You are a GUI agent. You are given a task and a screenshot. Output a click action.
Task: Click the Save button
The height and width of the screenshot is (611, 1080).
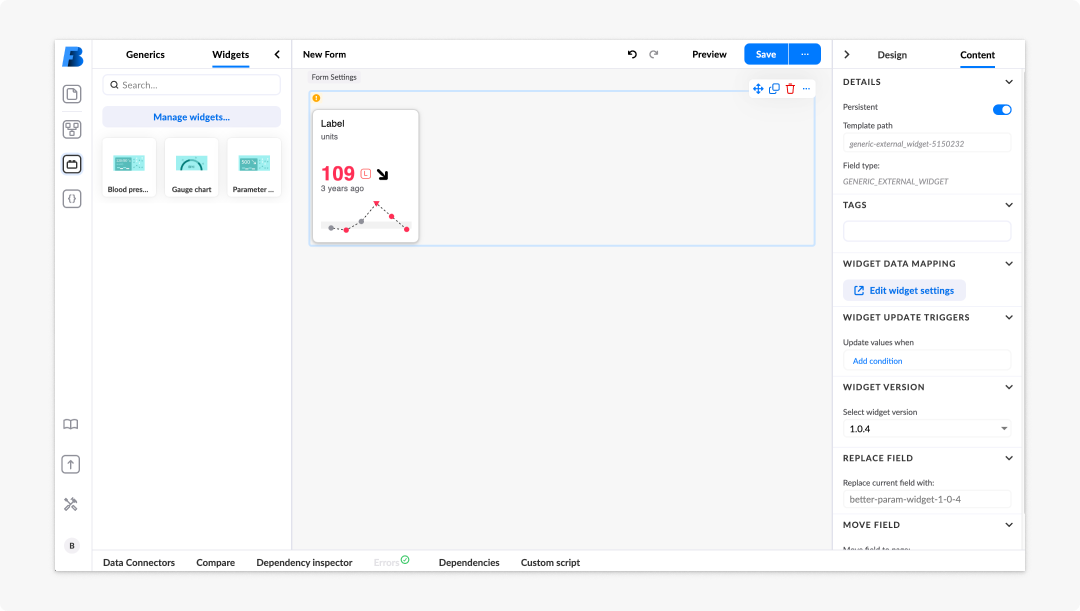tap(766, 54)
